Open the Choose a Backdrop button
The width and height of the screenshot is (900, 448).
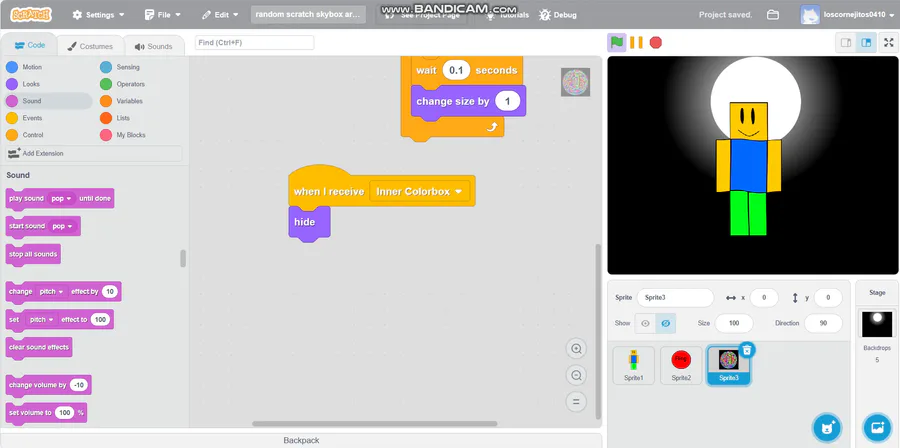(x=877, y=427)
